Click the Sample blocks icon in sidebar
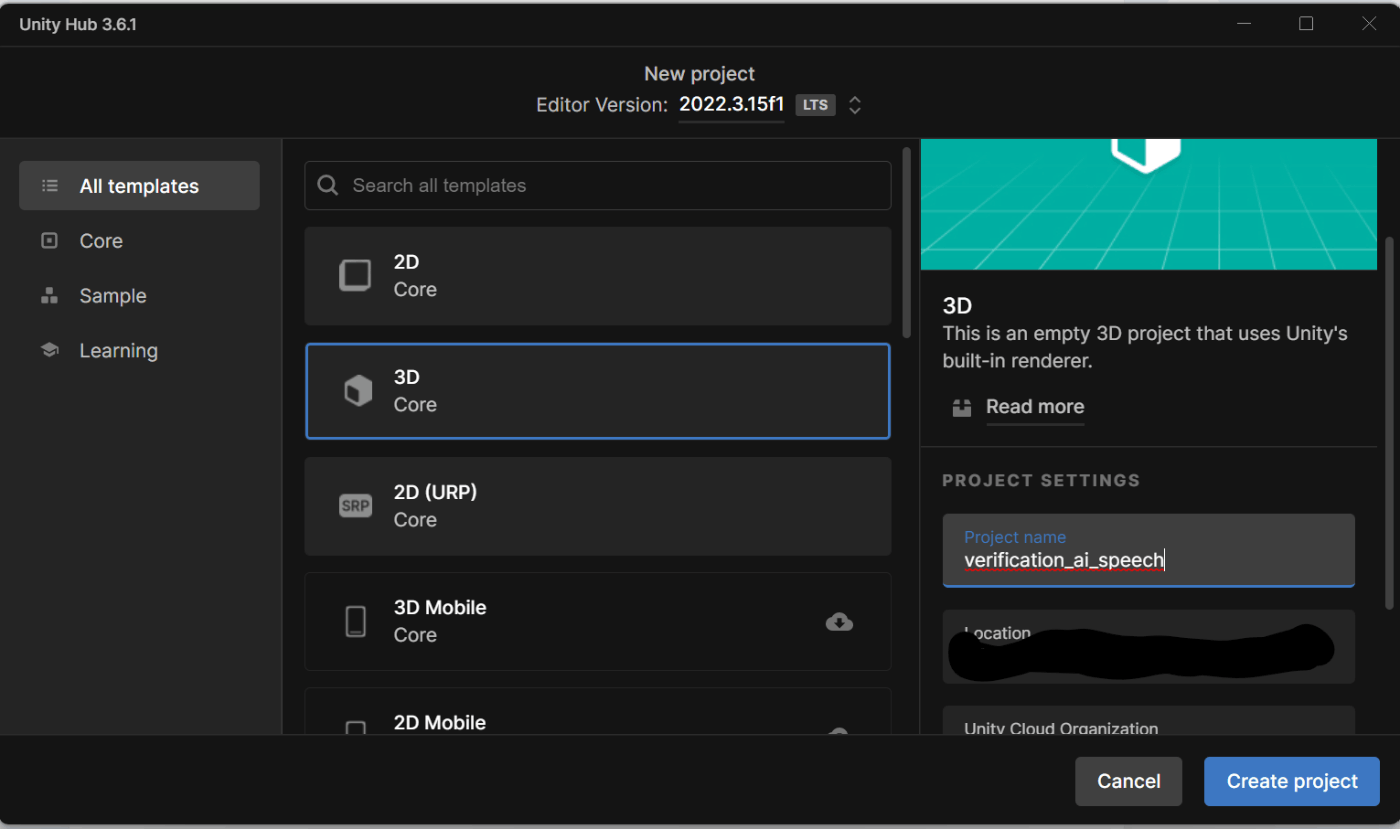The height and width of the screenshot is (829, 1400). 49,296
